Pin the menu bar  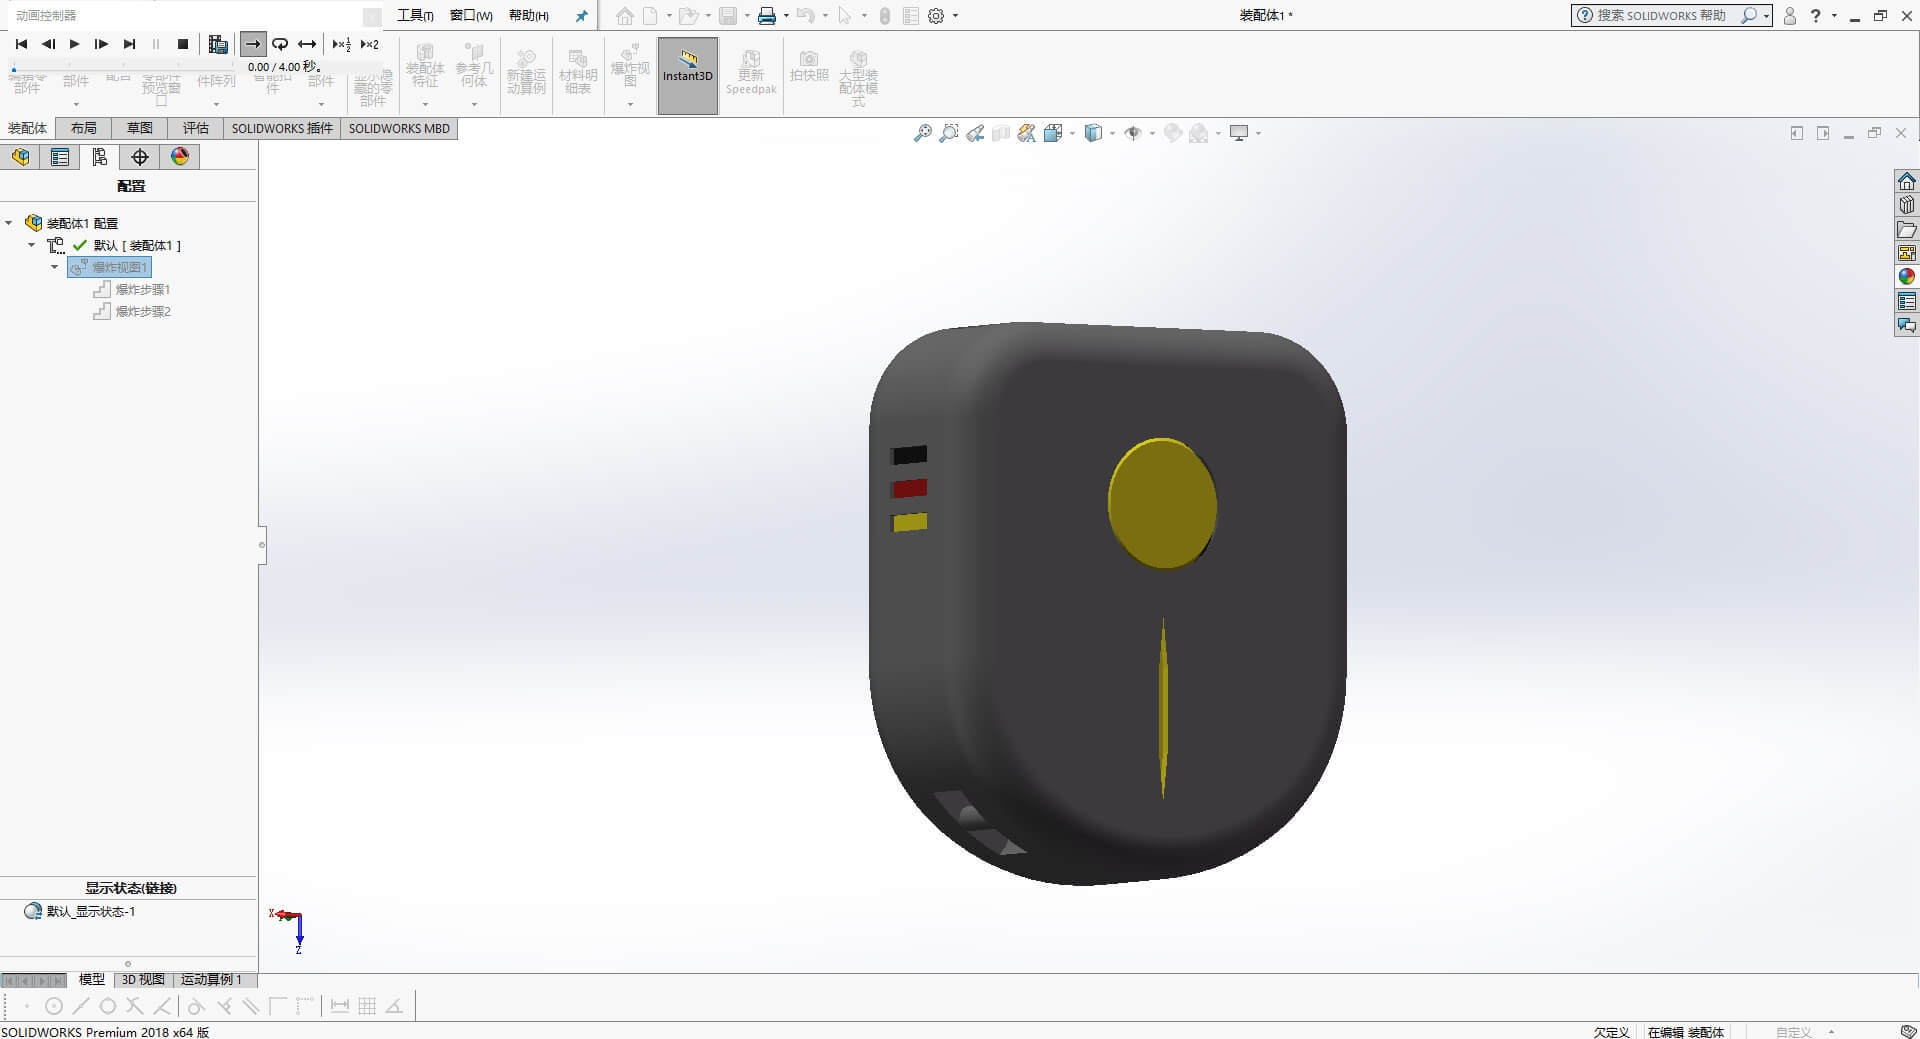(582, 16)
